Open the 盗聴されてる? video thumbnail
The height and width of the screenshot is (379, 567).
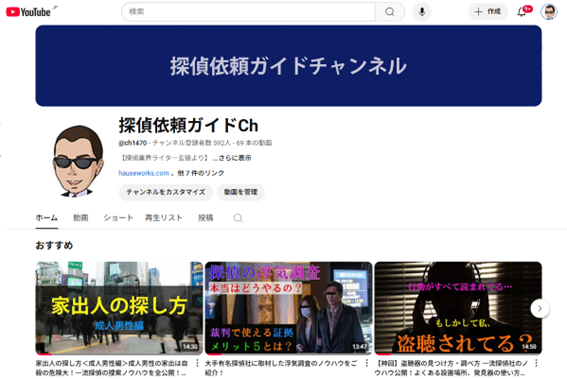[458, 308]
